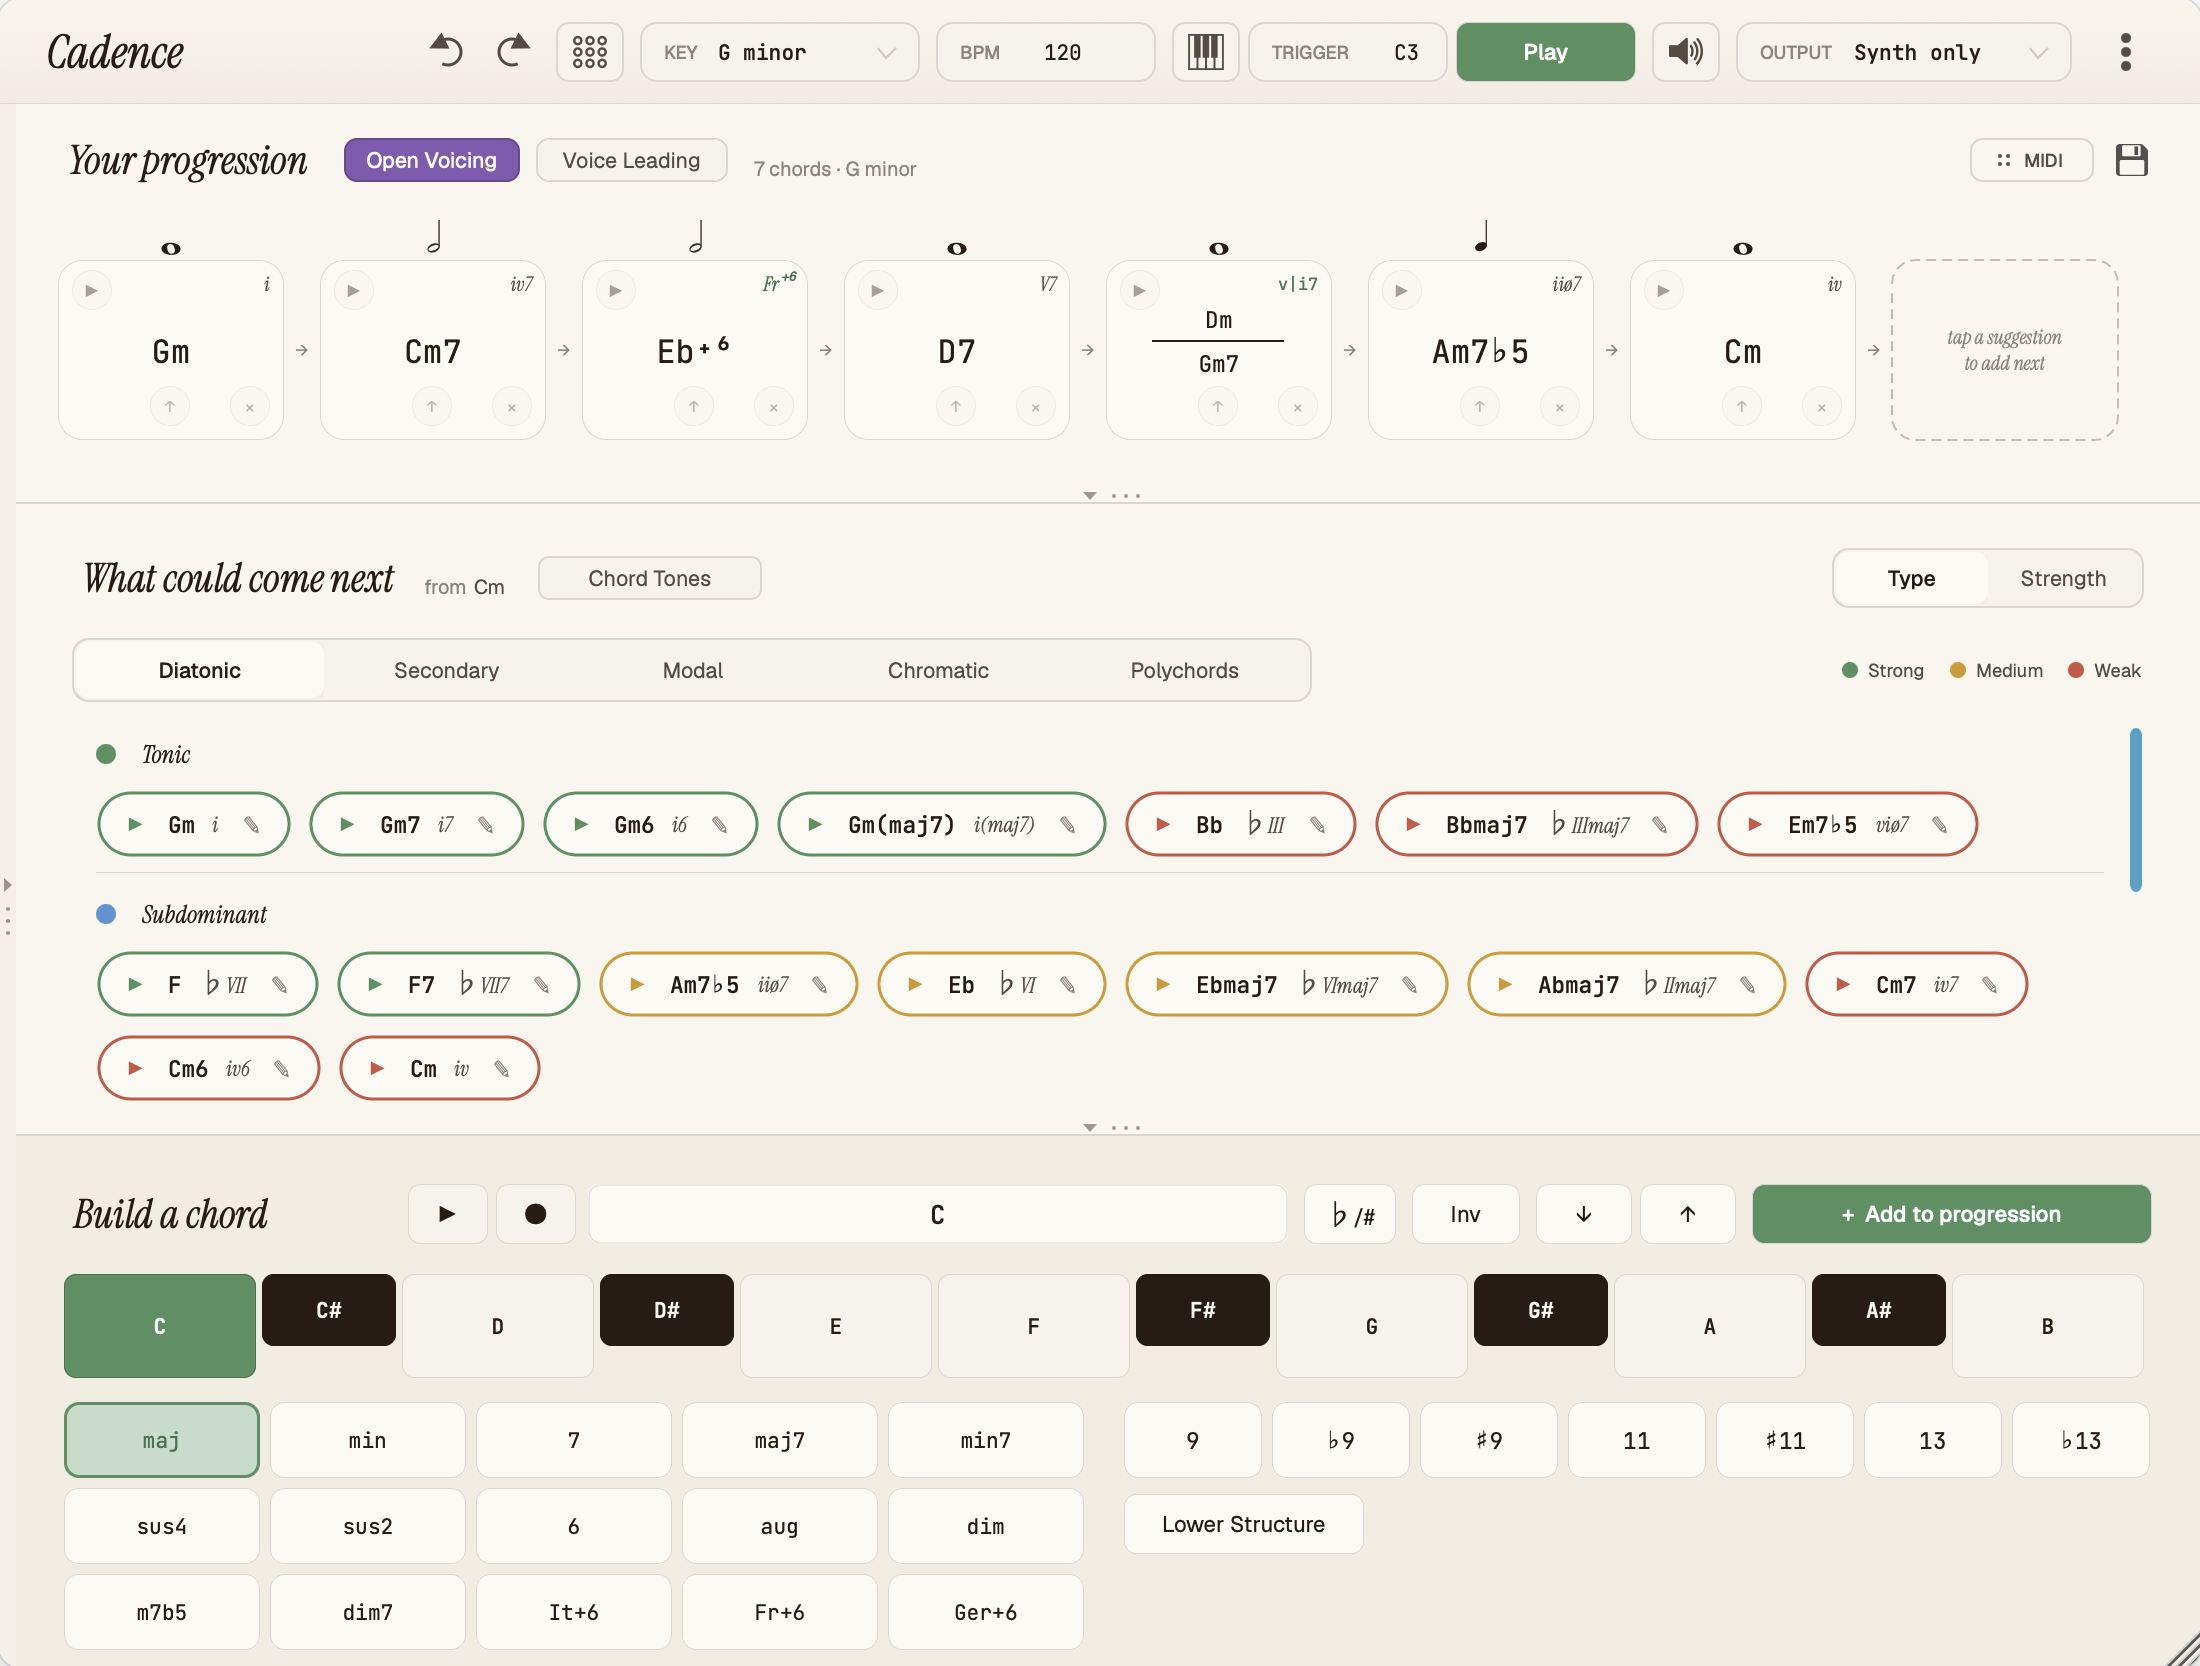The width and height of the screenshot is (2200, 1666).
Task: Play the Gm progression card
Action: [x=92, y=291]
